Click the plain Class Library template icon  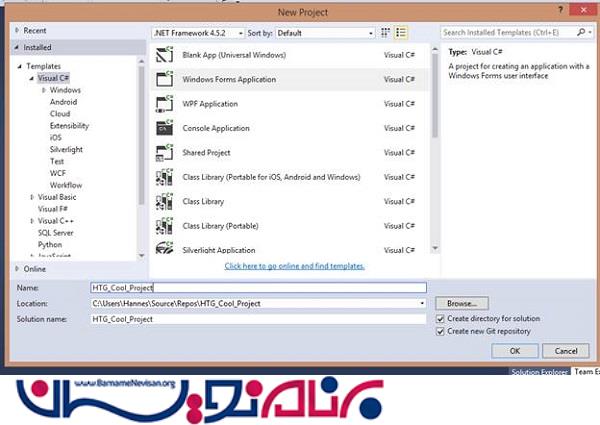click(x=165, y=202)
